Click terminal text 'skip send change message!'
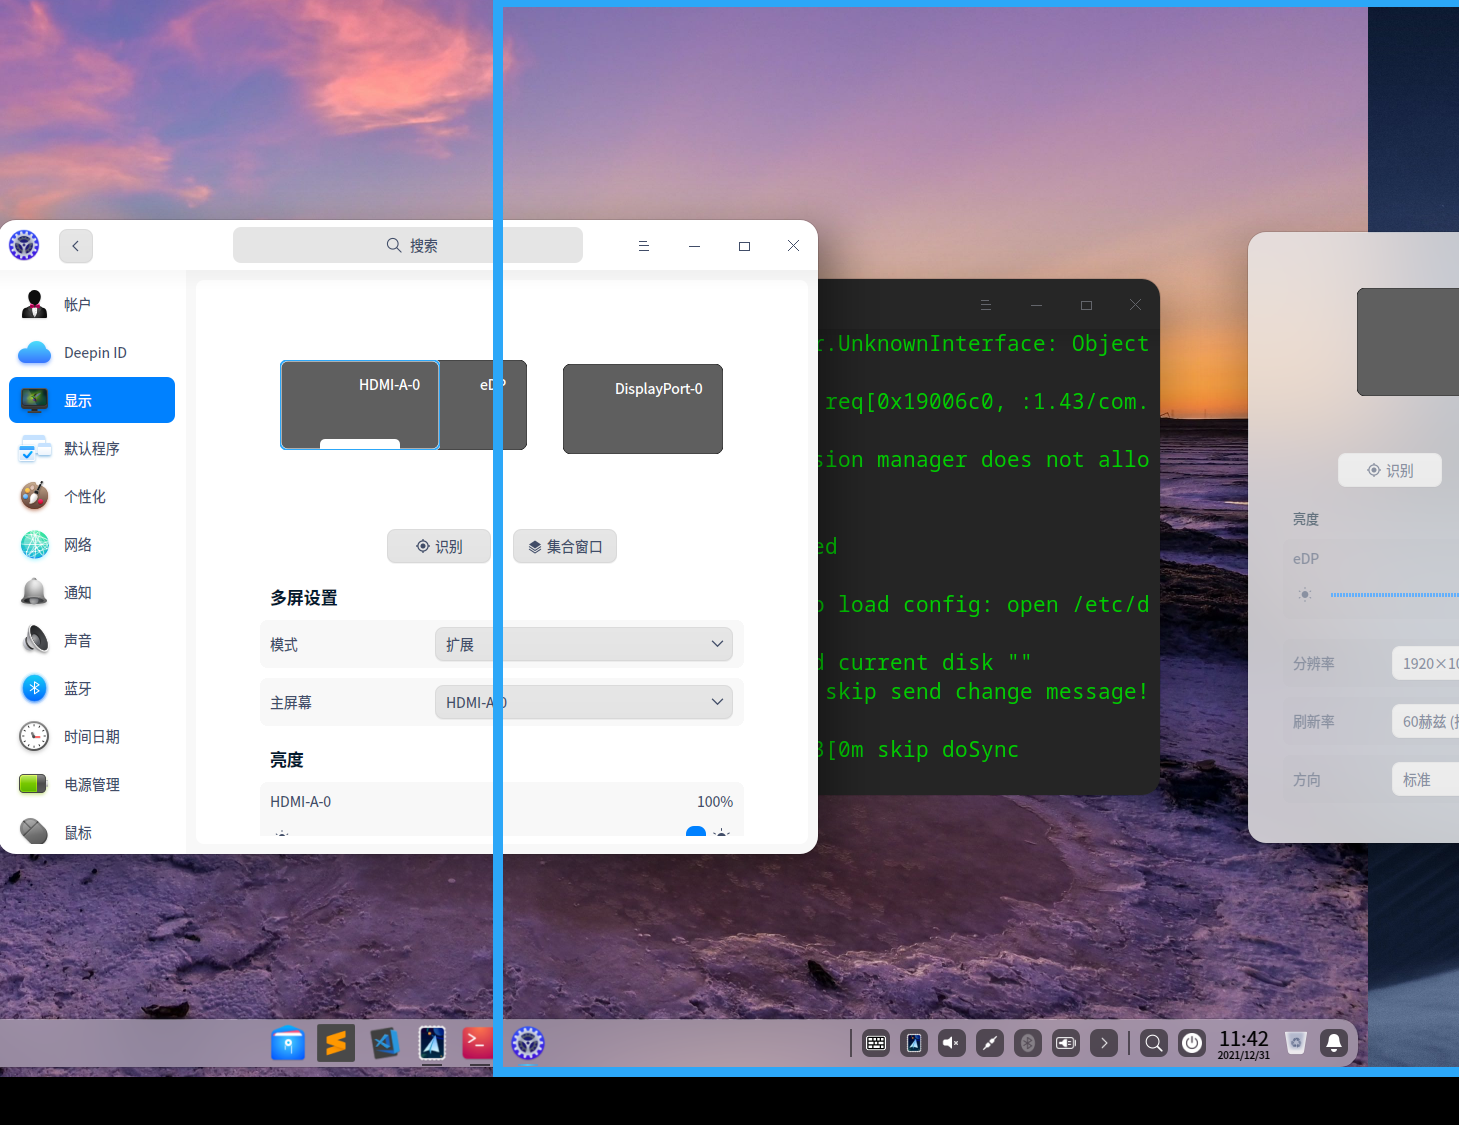 [x=987, y=692]
